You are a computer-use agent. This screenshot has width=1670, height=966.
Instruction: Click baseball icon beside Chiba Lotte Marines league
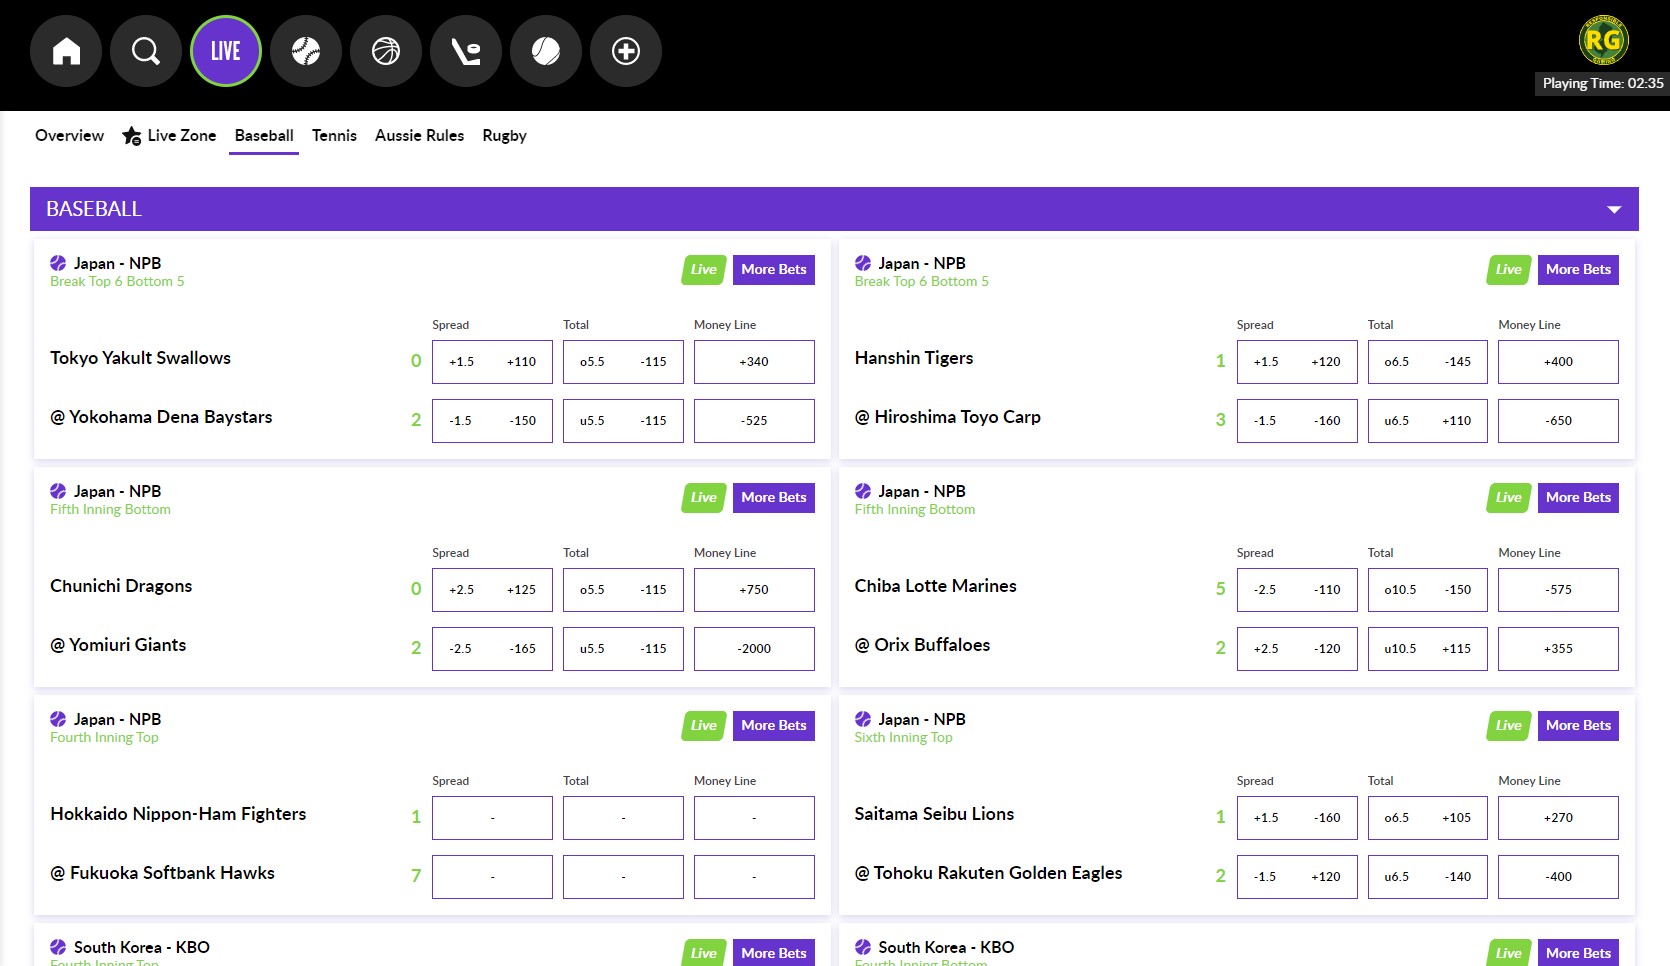863,491
